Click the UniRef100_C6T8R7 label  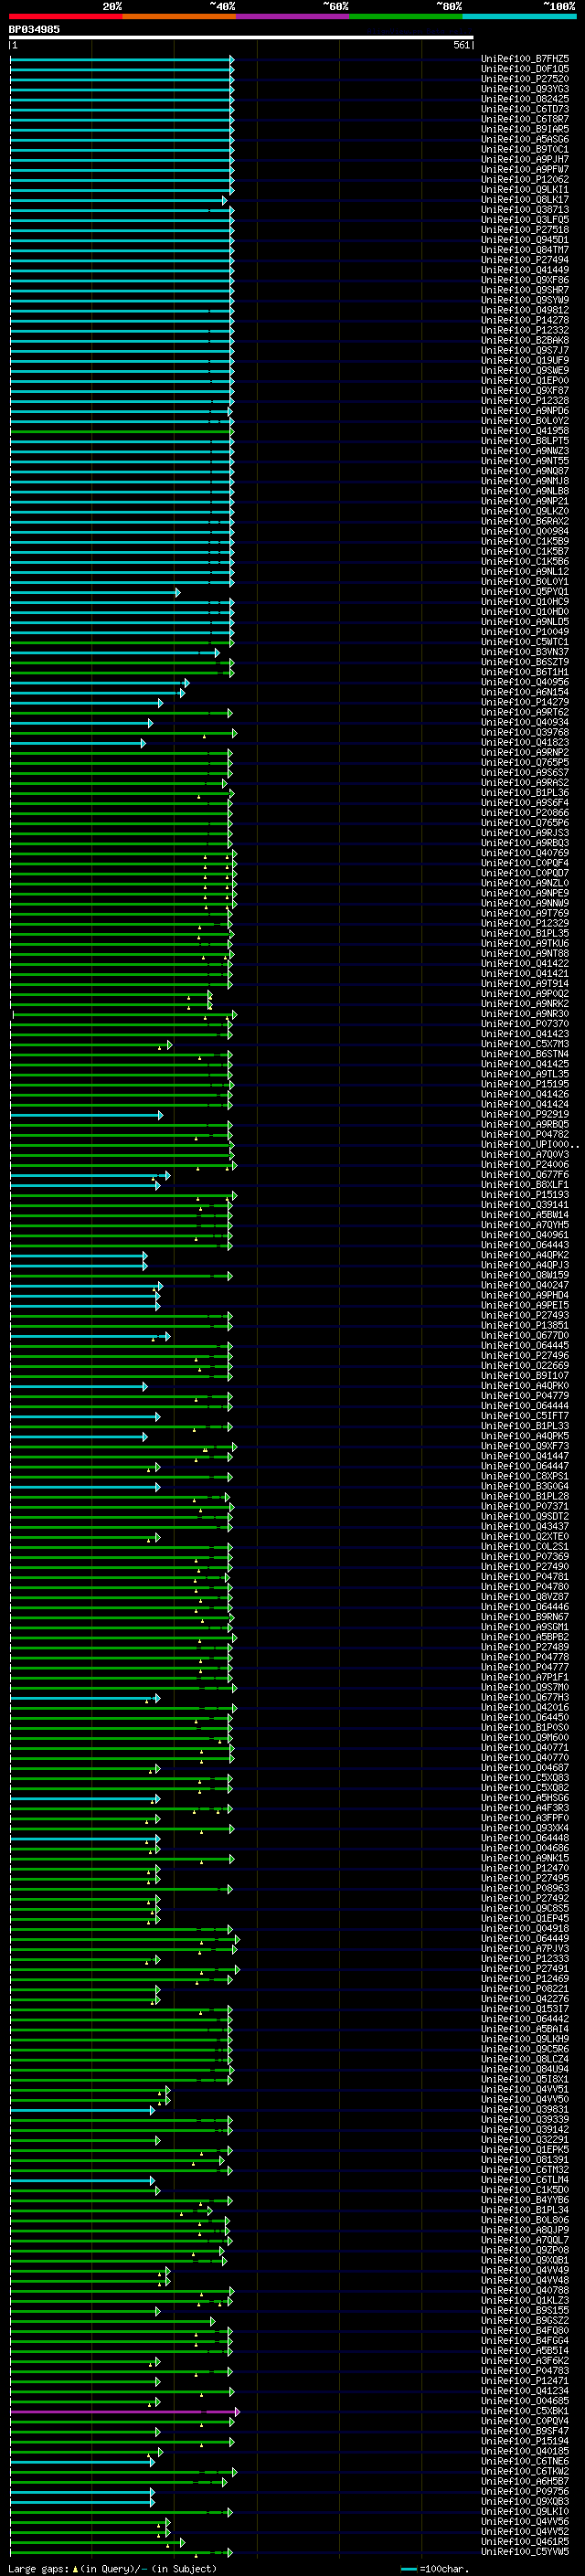[x=525, y=119]
